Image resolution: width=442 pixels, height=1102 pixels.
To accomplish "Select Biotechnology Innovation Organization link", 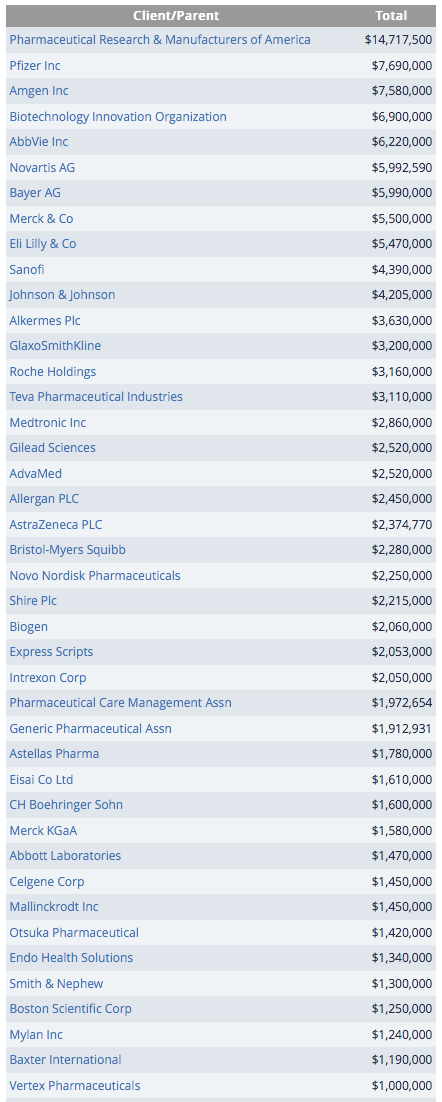I will [x=118, y=117].
